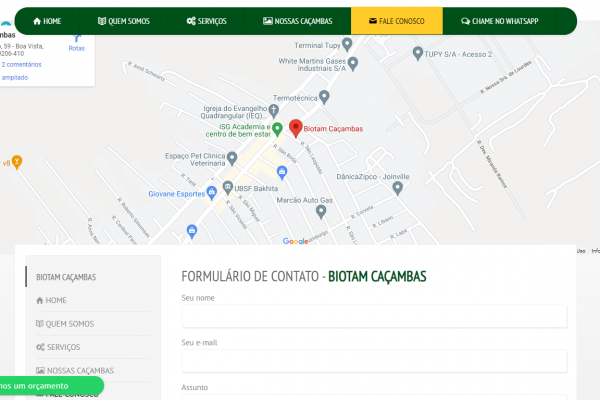Screen dimensions: 600x400
Task: Select the Espaço Pet Clínica Veterinária marker
Action: (232, 158)
